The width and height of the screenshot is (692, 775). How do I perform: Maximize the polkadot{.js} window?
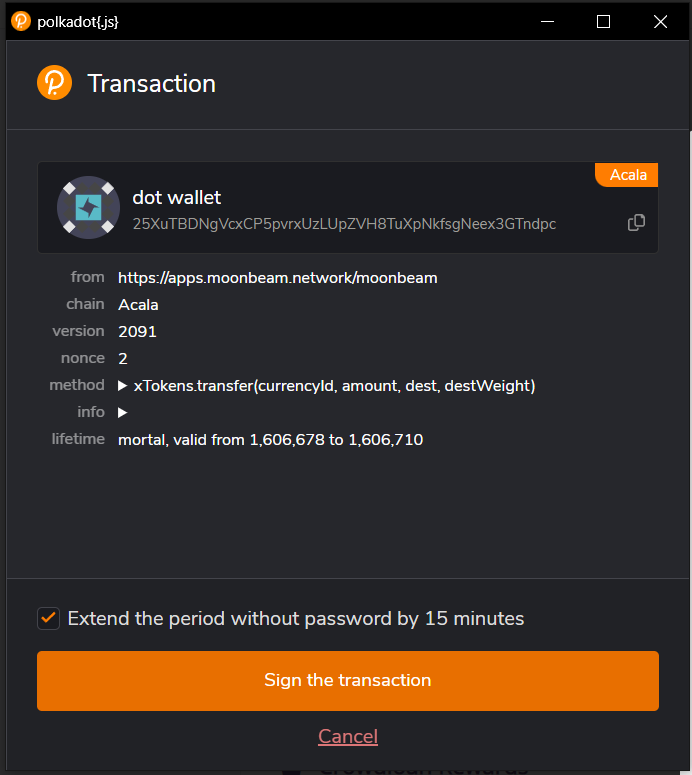[603, 21]
